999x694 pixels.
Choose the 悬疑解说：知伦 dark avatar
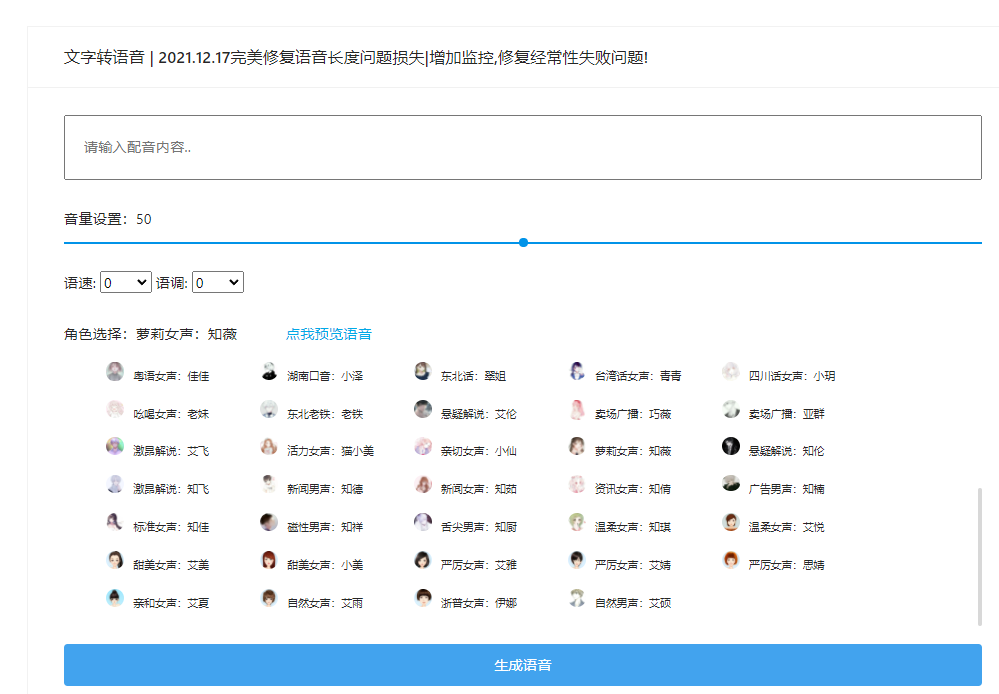pyautogui.click(x=731, y=446)
